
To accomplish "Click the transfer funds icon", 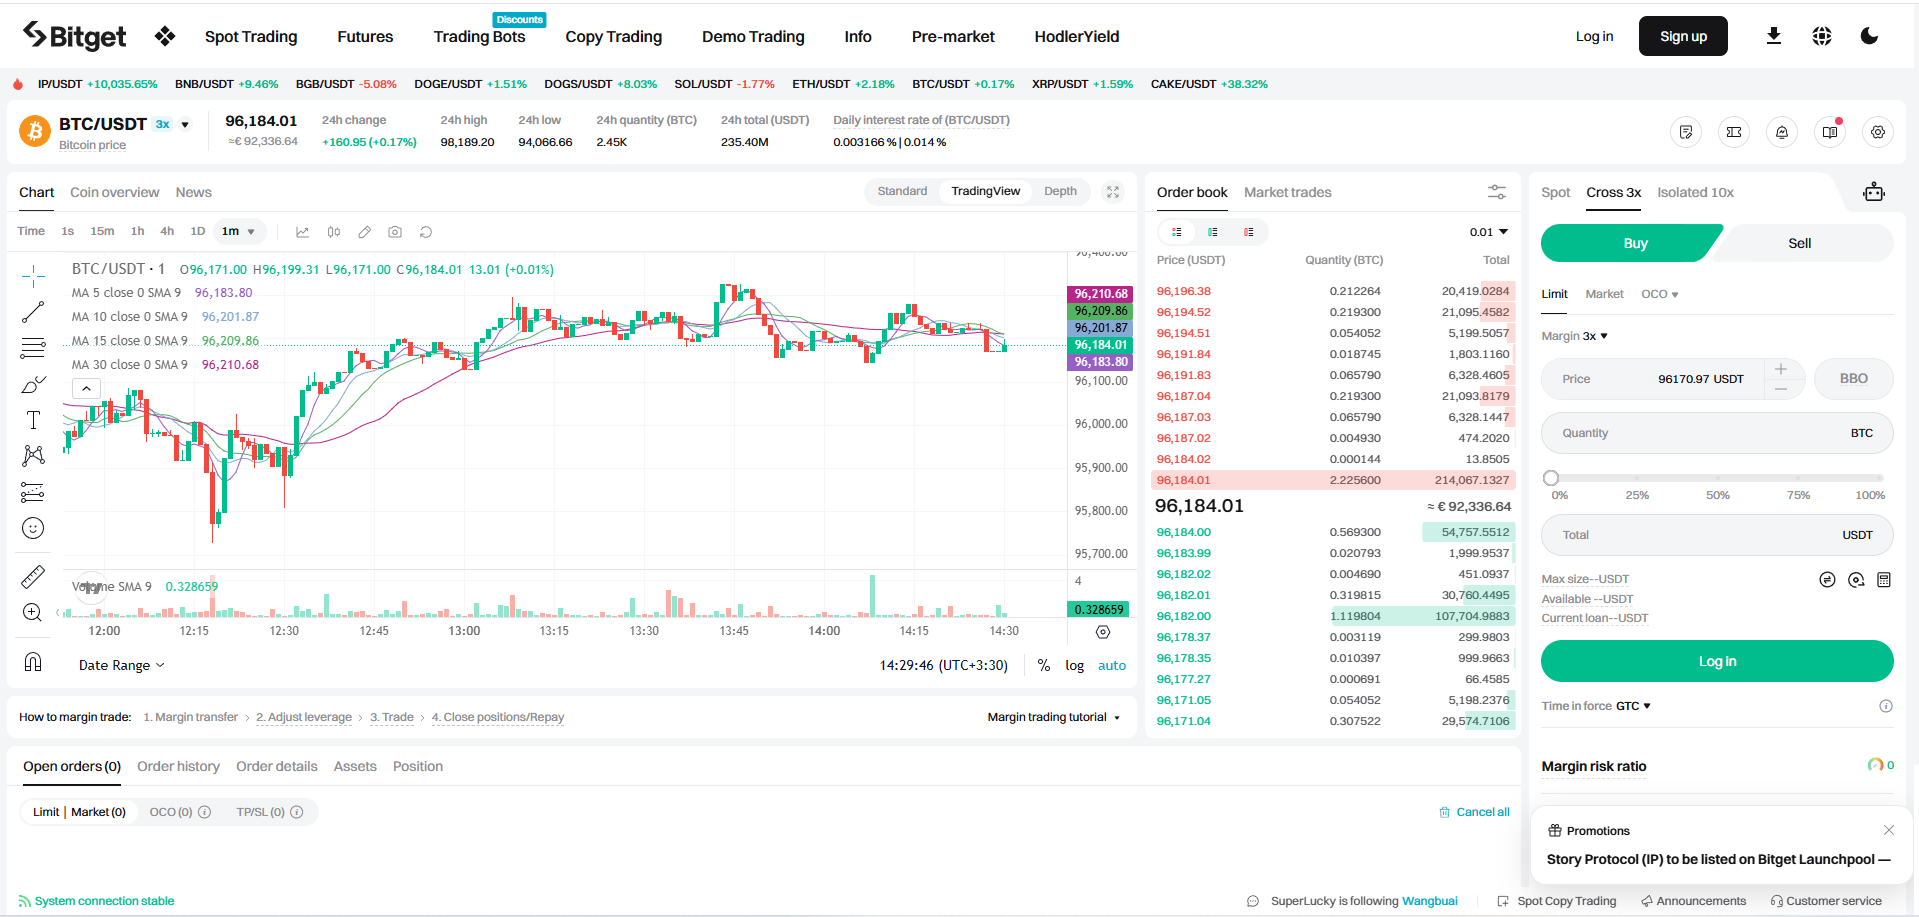I will [1827, 580].
